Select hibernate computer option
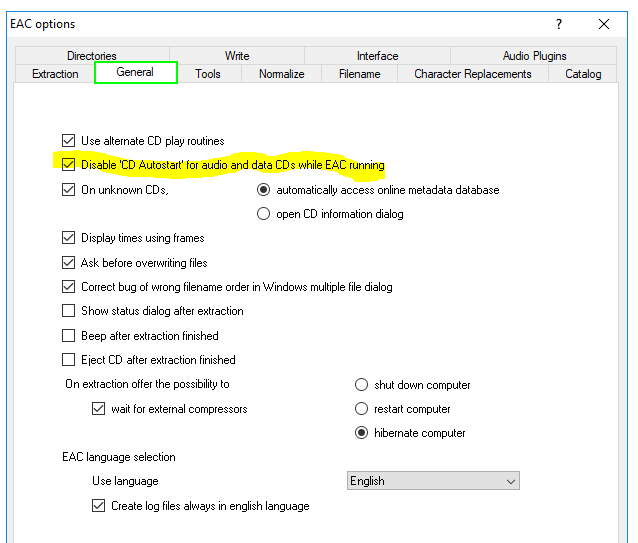638x543 pixels. point(361,432)
